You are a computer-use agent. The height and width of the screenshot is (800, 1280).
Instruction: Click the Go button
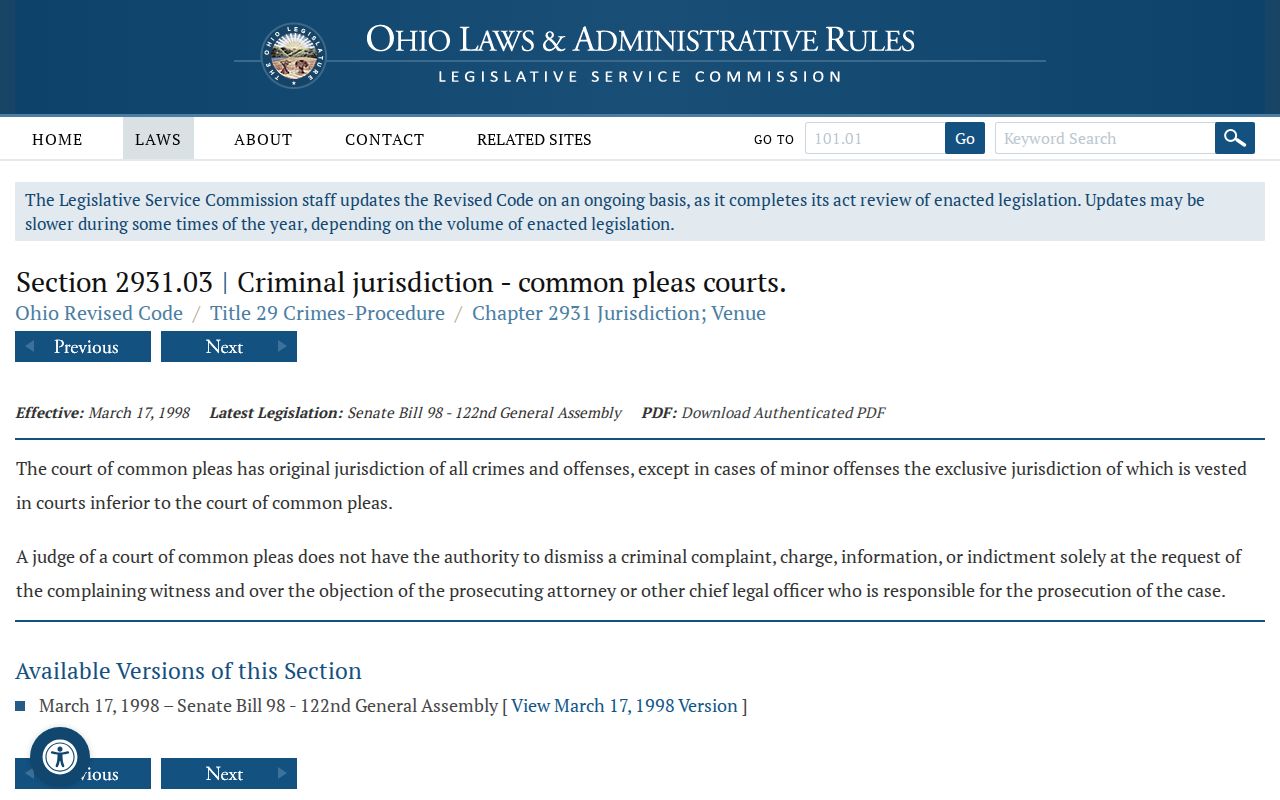point(965,138)
